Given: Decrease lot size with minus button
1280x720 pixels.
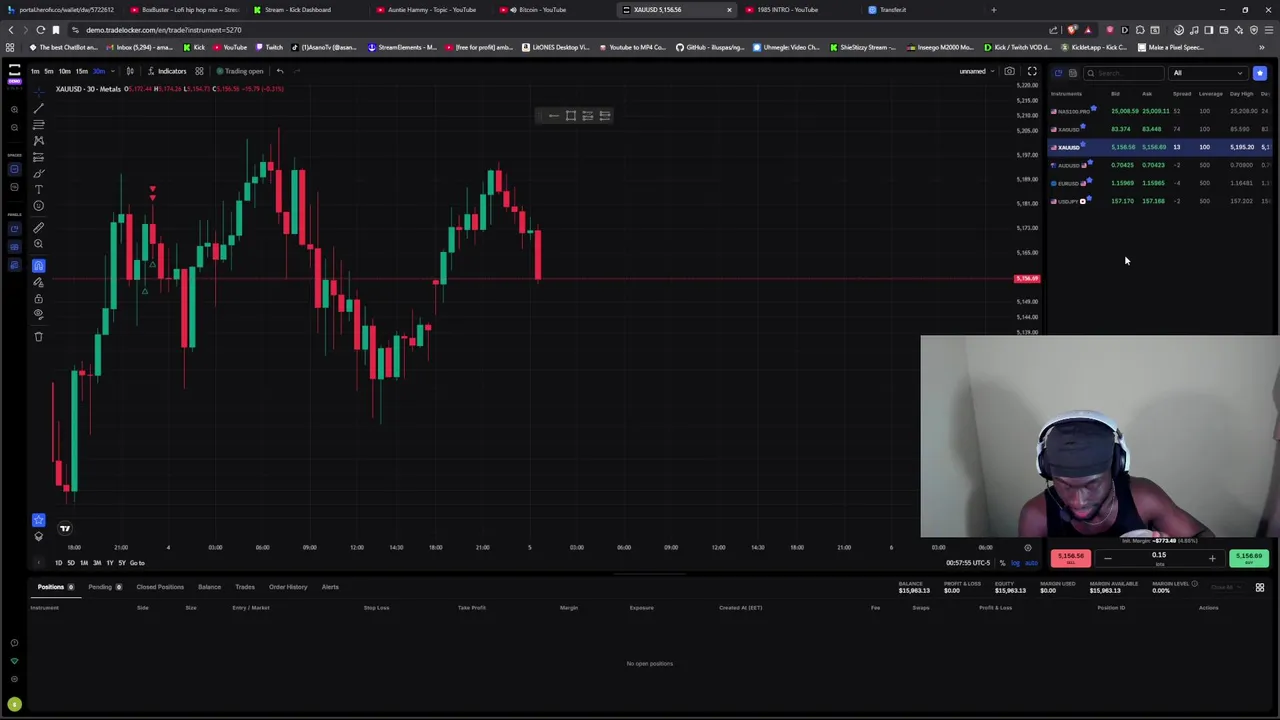Looking at the screenshot, I should click(1107, 558).
